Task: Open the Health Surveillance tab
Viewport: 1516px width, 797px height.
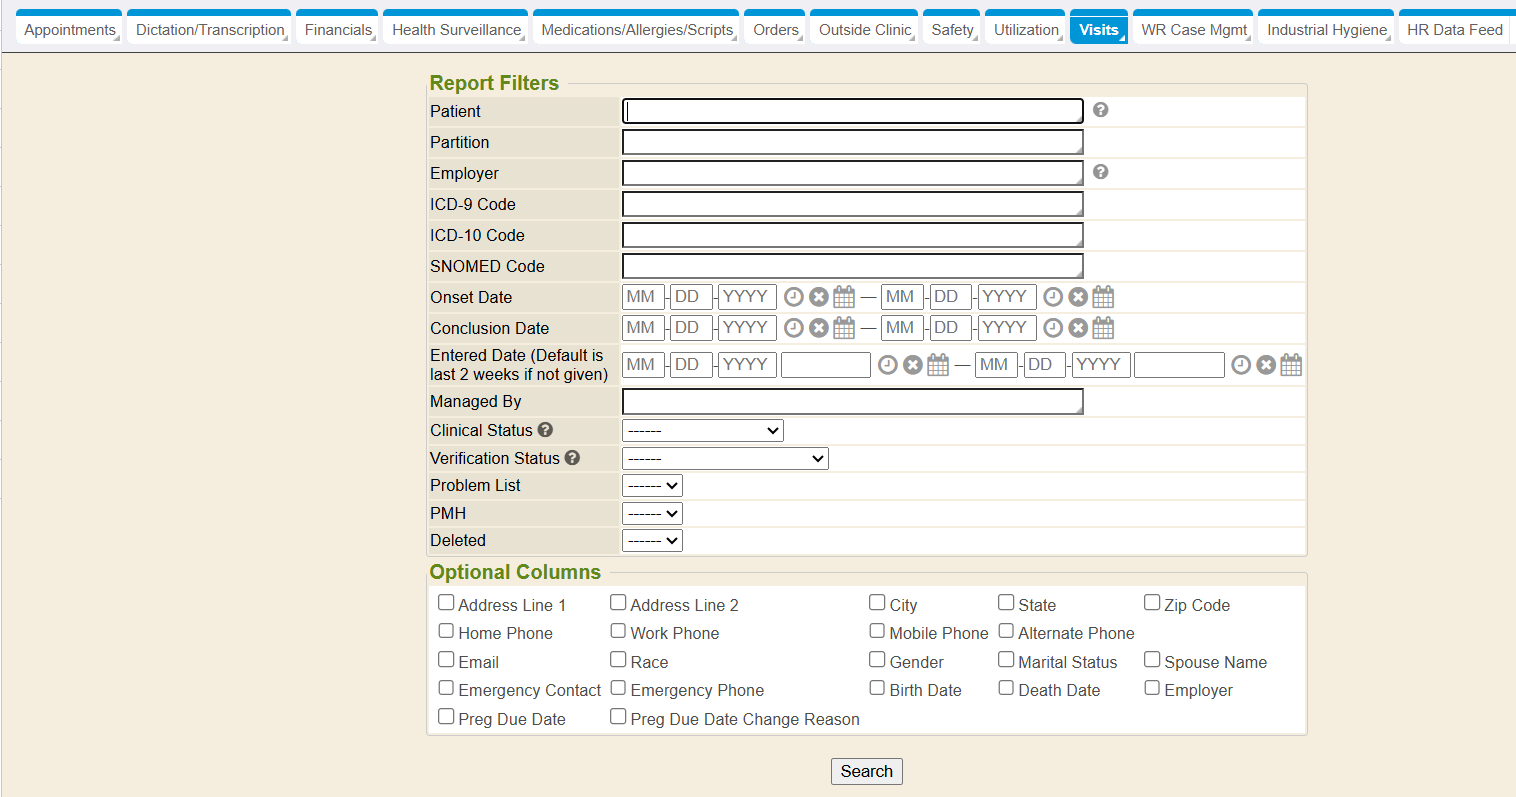Action: point(456,30)
